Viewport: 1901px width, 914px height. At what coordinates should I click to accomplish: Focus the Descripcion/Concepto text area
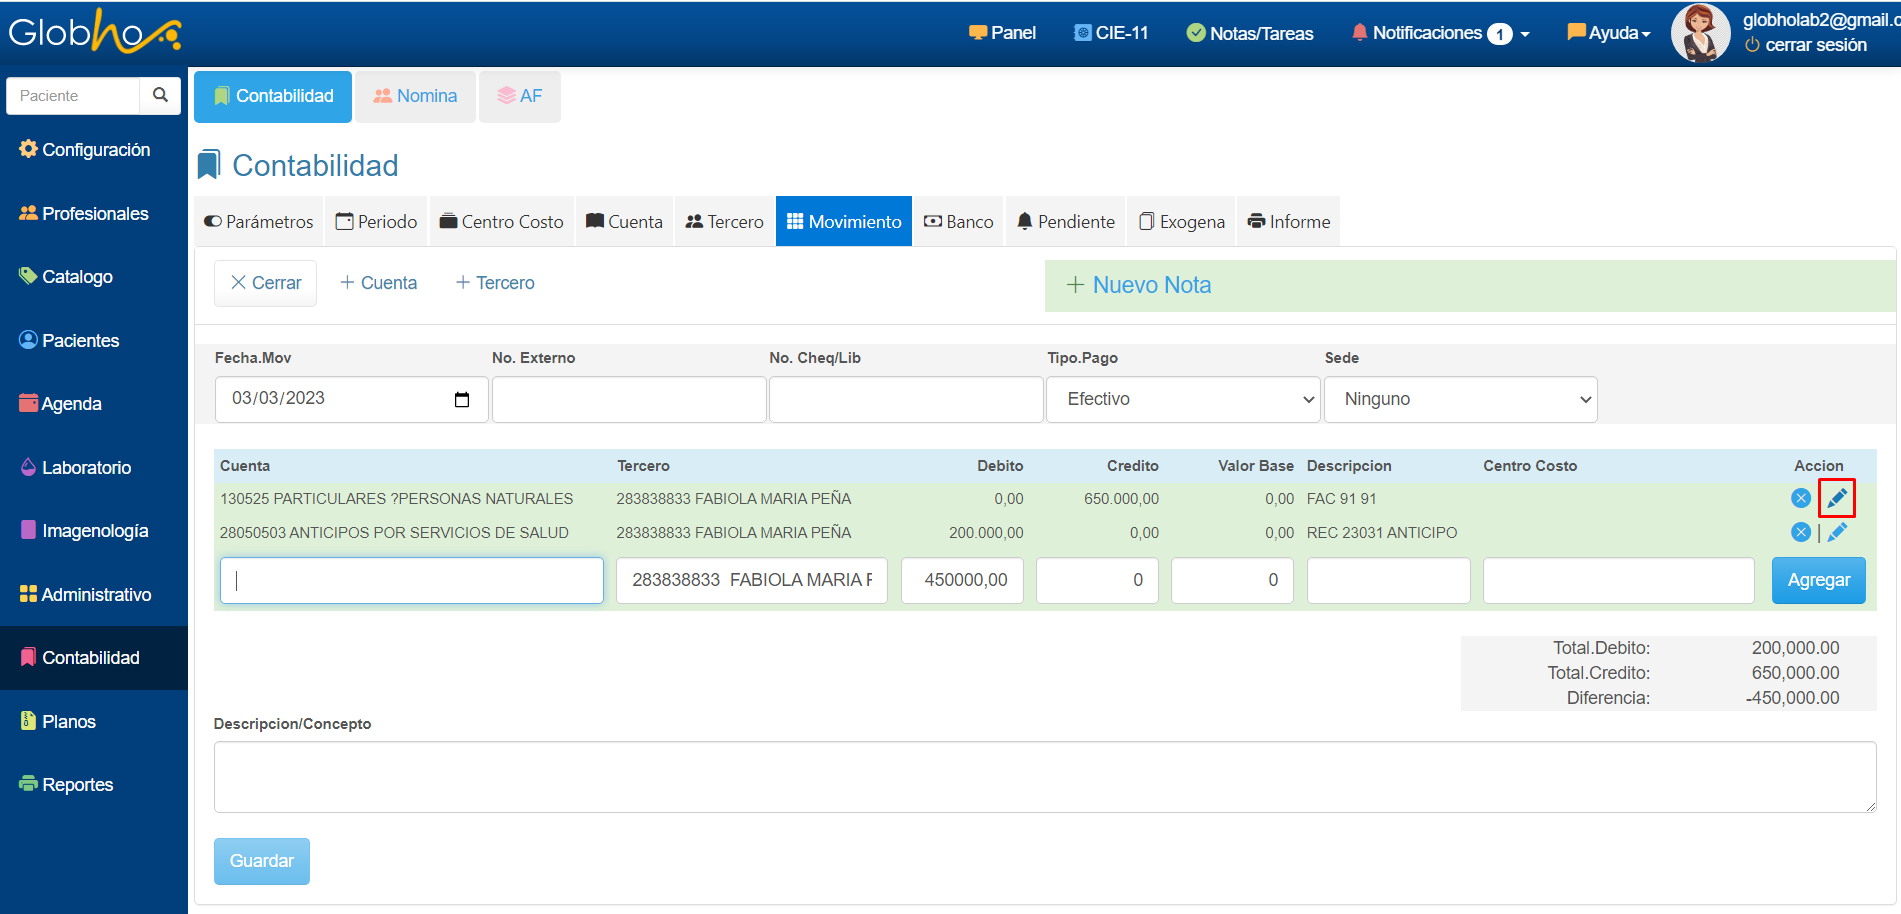coord(1044,776)
